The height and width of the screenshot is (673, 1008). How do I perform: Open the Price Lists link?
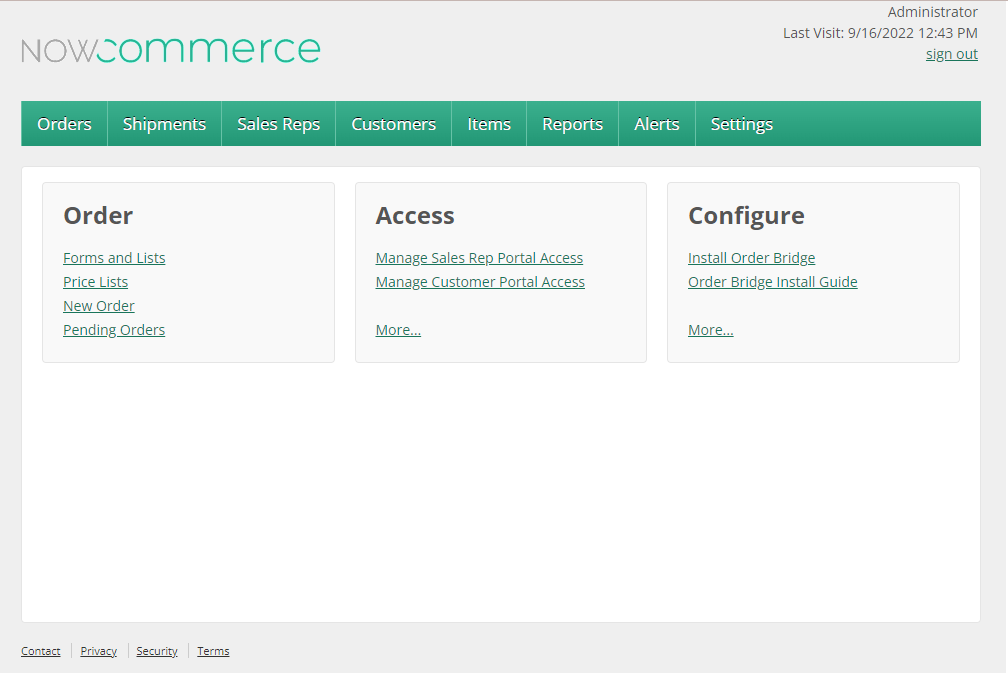coord(95,282)
